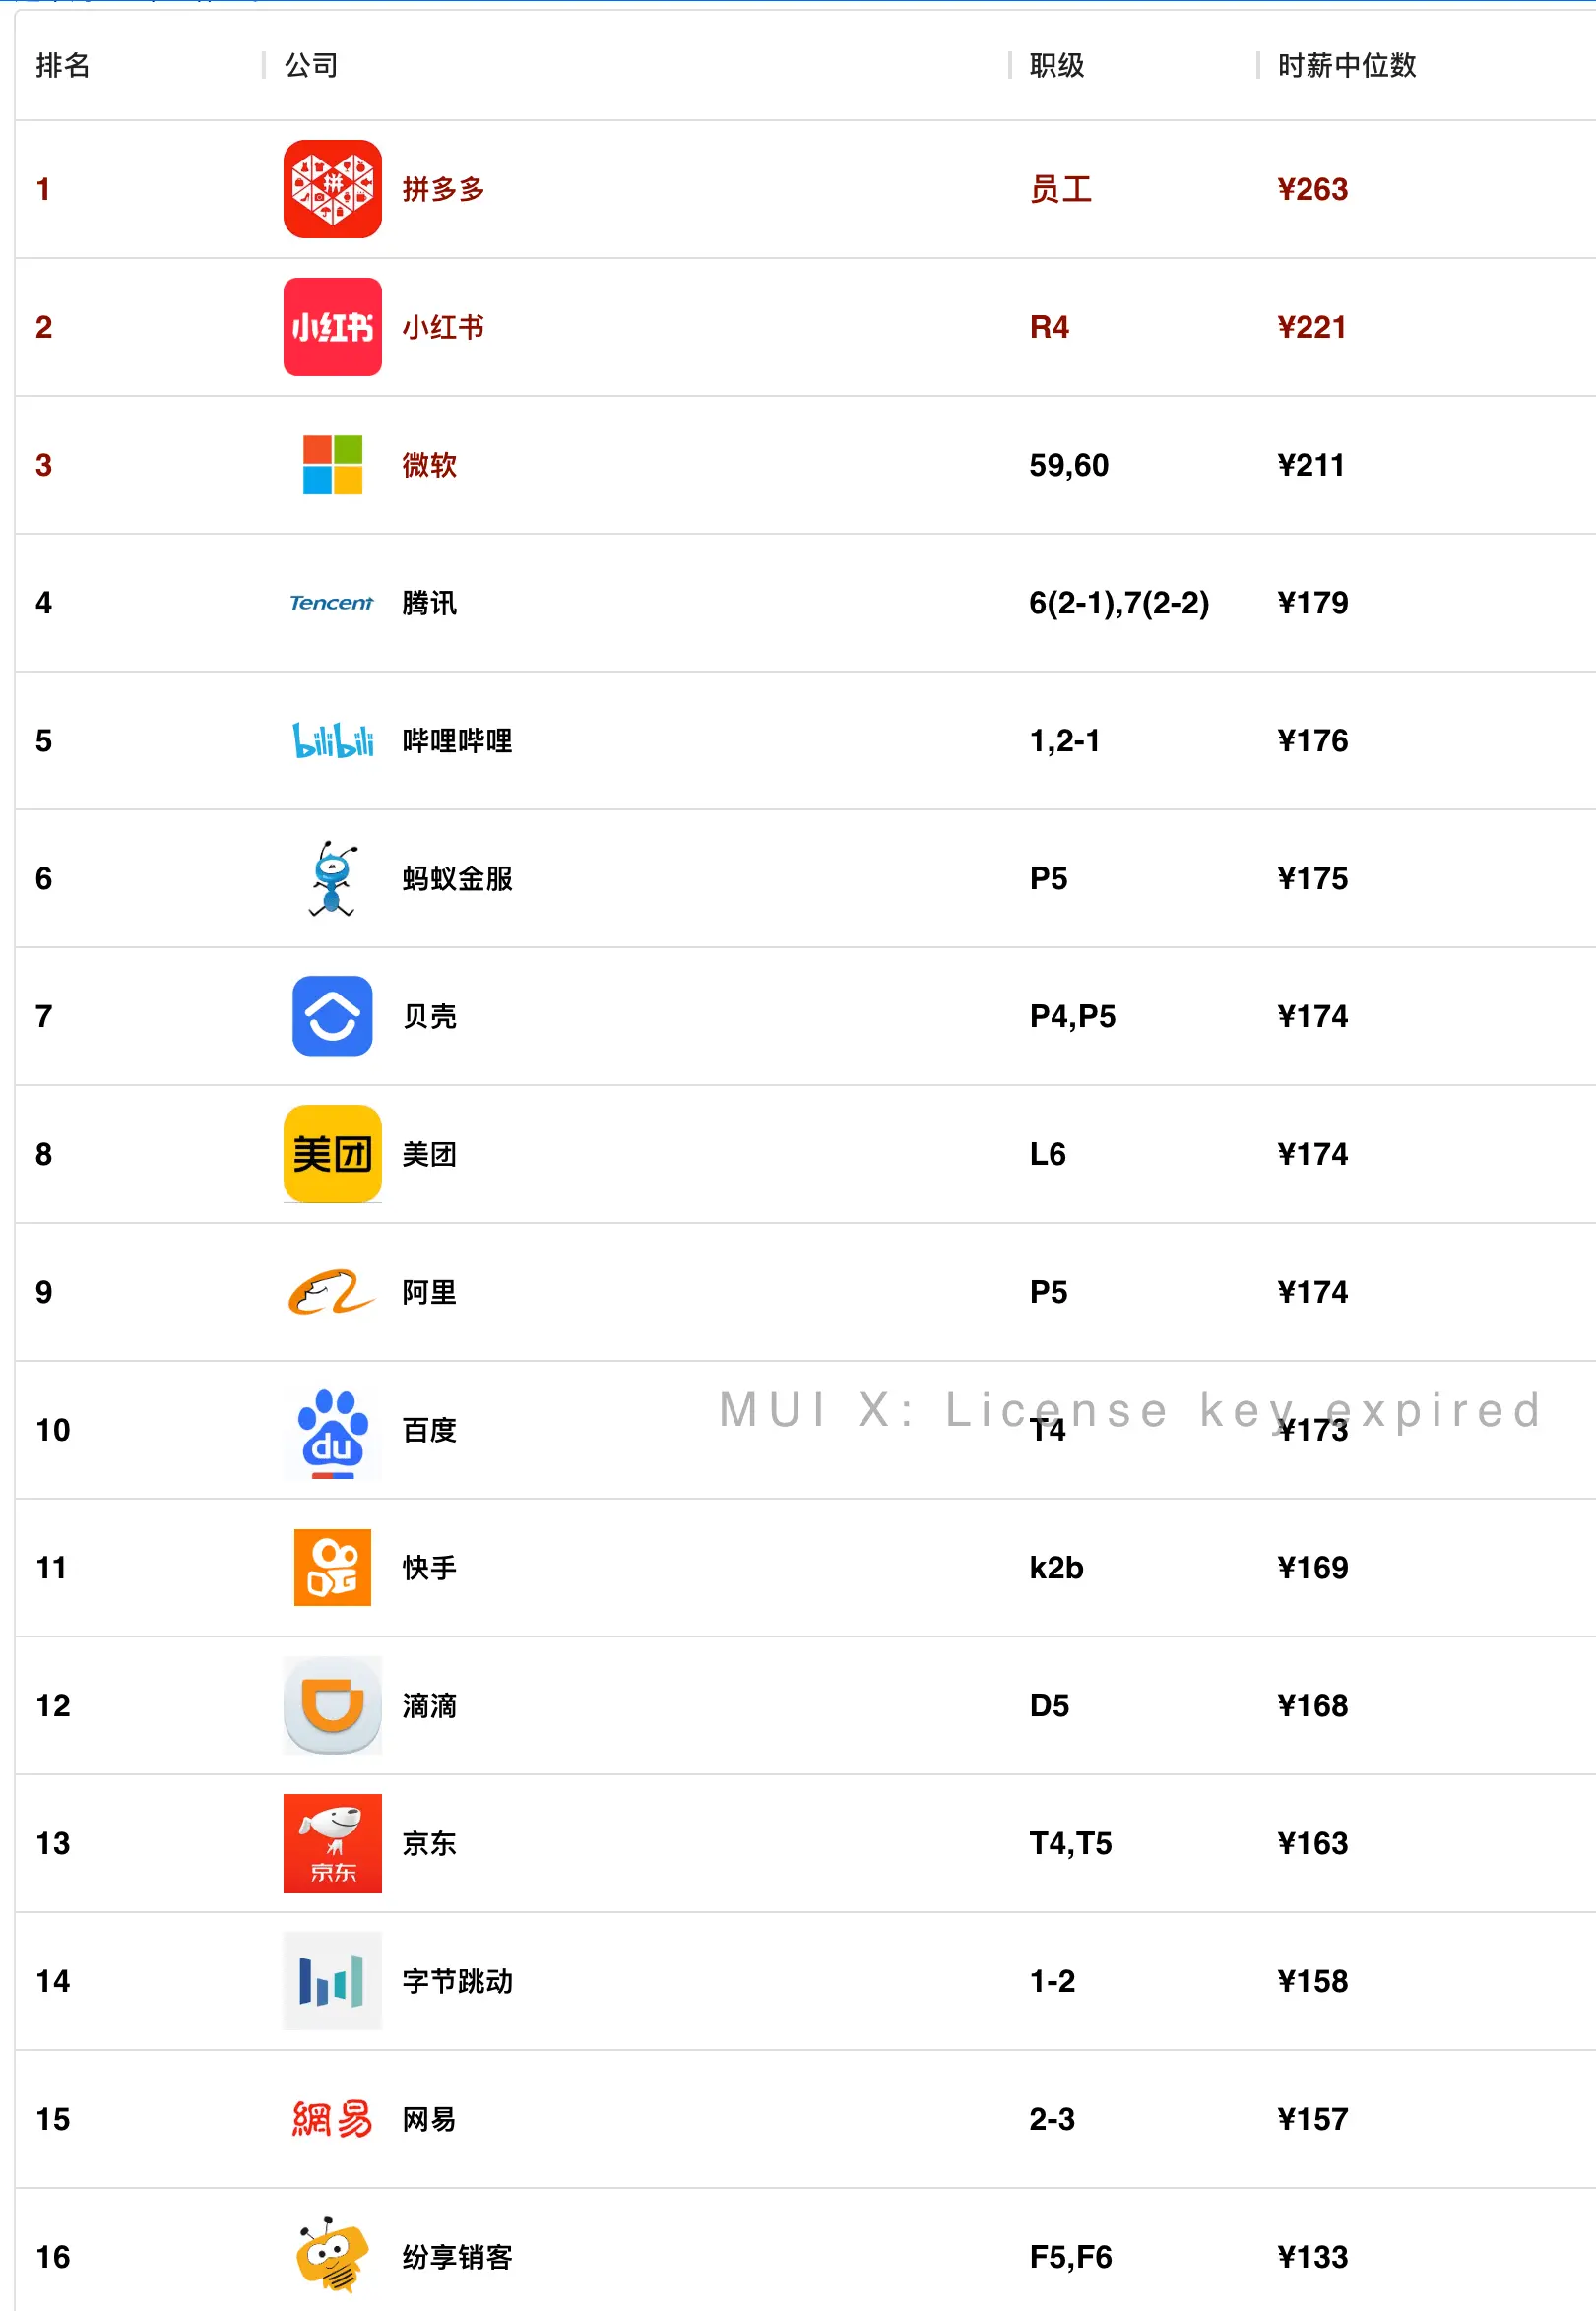Image resolution: width=1596 pixels, height=2311 pixels.
Task: Click the yellow Meituan logo icon
Action: click(332, 1154)
